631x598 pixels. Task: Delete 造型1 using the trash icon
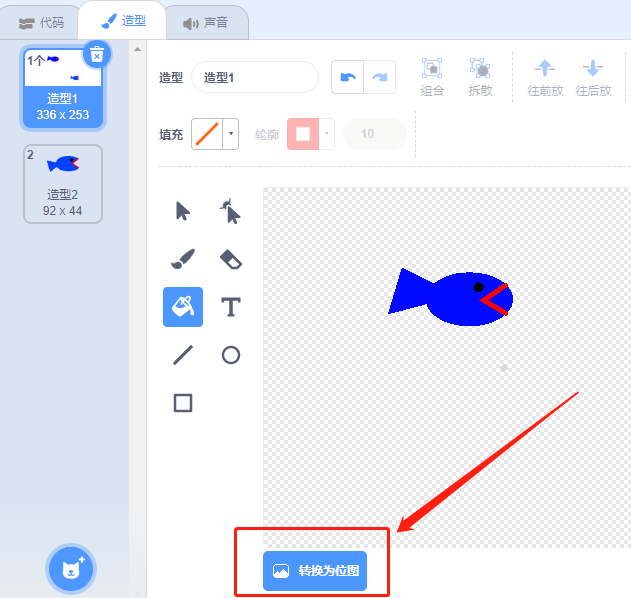(97, 54)
